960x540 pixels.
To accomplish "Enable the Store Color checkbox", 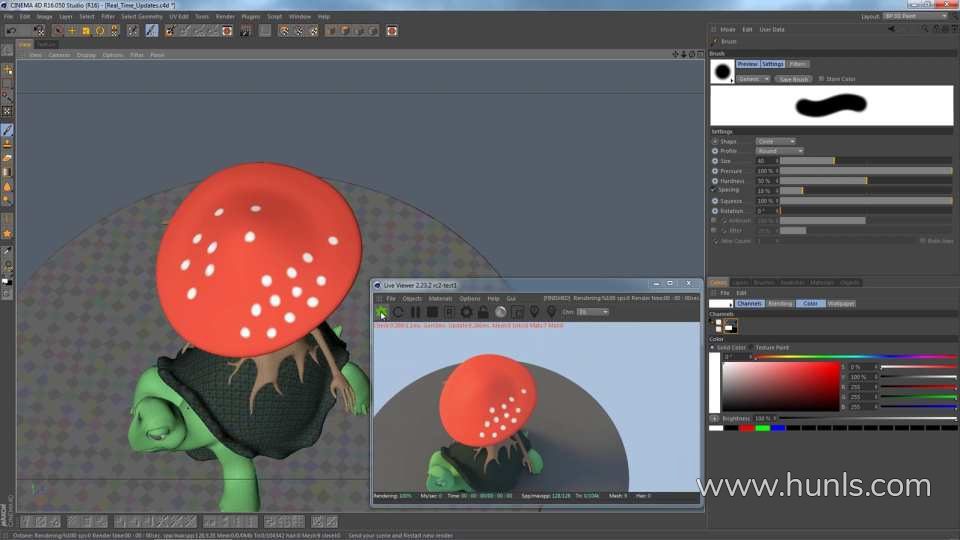I will (822, 79).
